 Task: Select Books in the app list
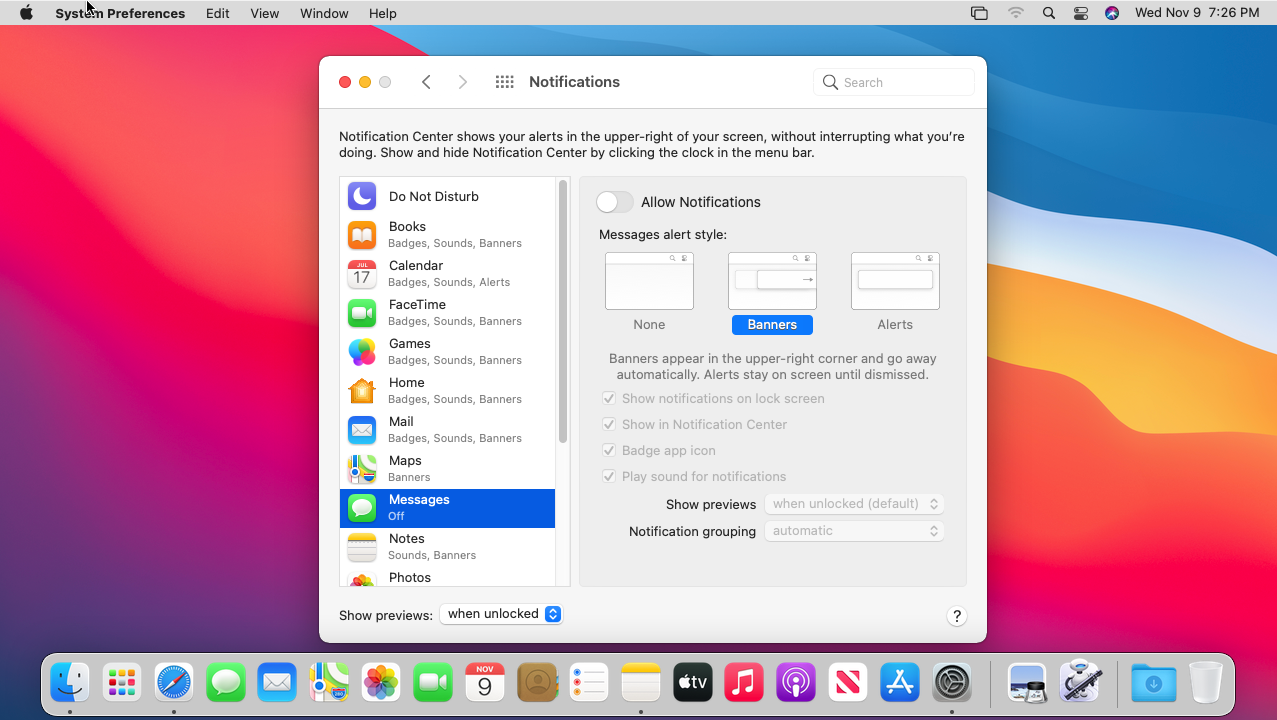tap(447, 235)
